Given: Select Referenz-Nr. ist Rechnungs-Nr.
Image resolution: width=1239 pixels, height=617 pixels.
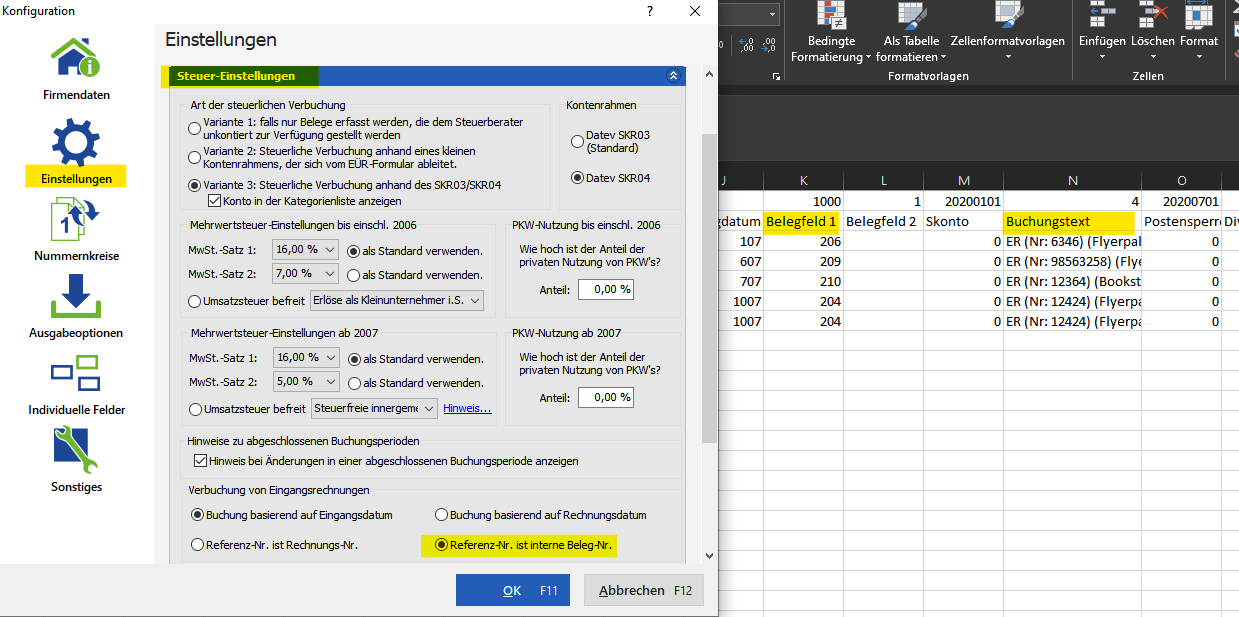Looking at the screenshot, I should point(196,545).
